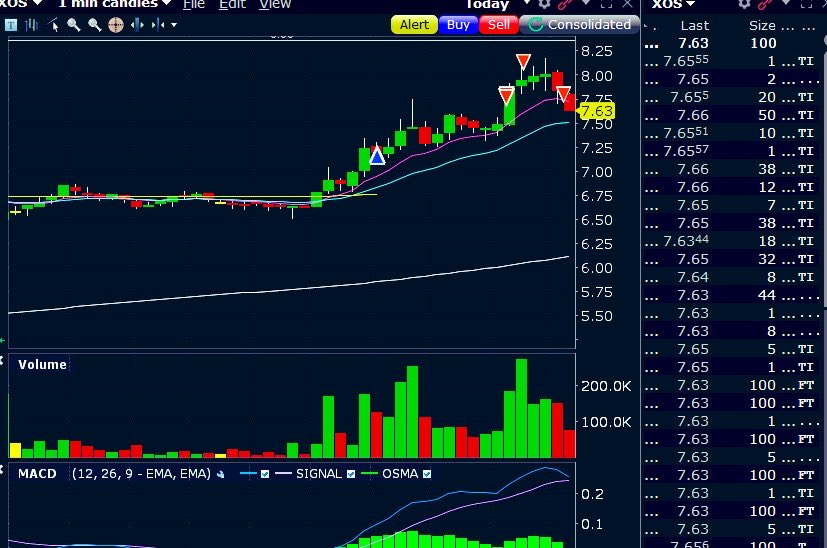
Task: Click the Consolidated button
Action: point(579,25)
